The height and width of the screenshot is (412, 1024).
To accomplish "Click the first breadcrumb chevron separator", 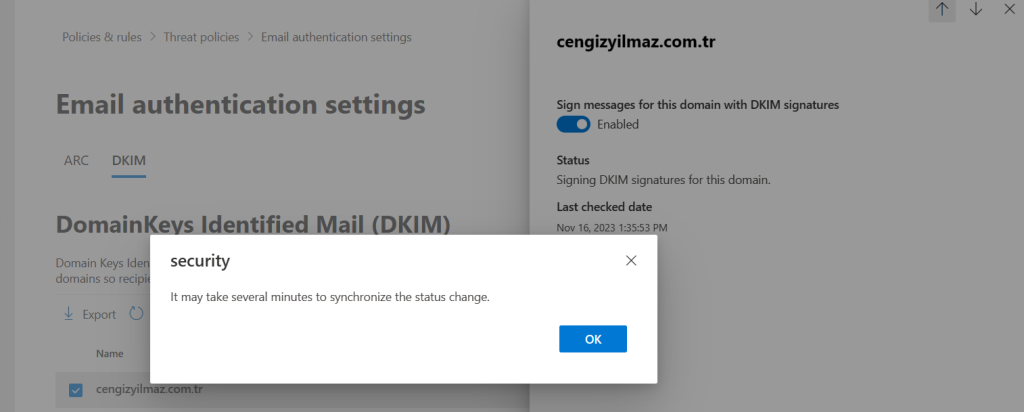I will (x=153, y=37).
